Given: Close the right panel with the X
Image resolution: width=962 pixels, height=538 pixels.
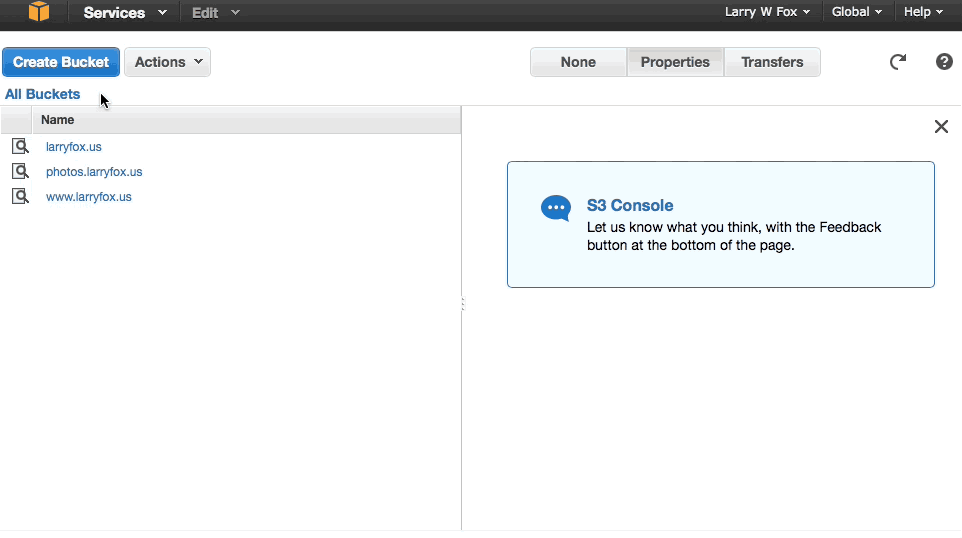Looking at the screenshot, I should click(941, 126).
